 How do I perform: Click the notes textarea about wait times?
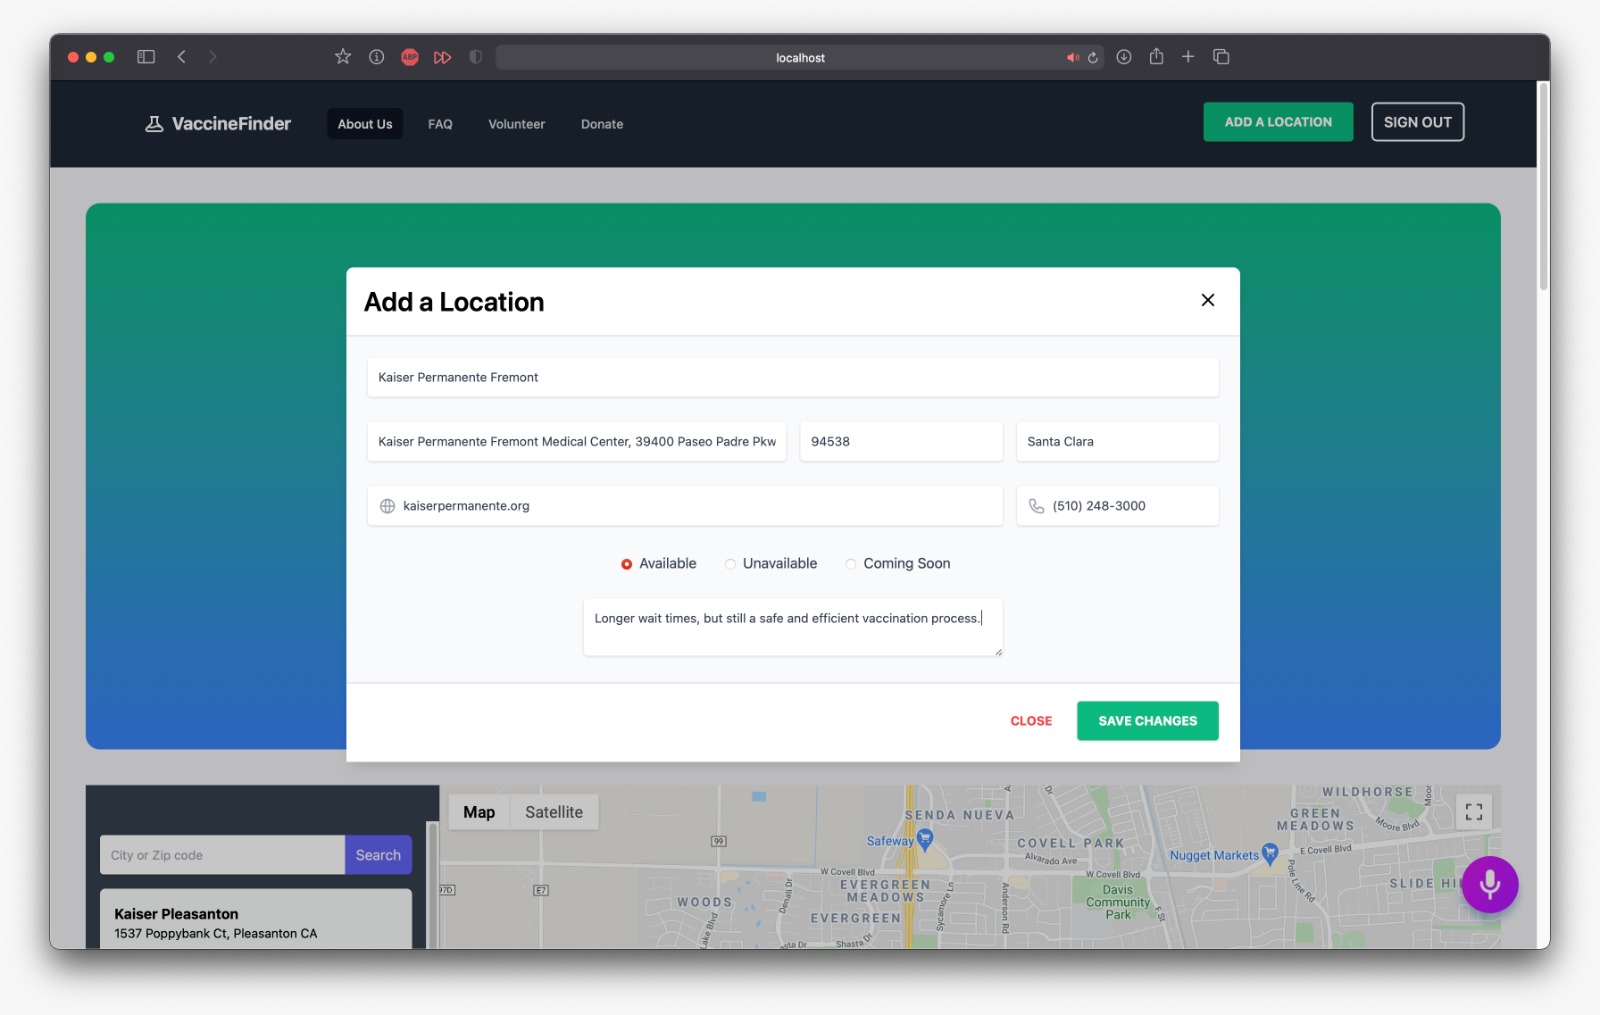793,627
